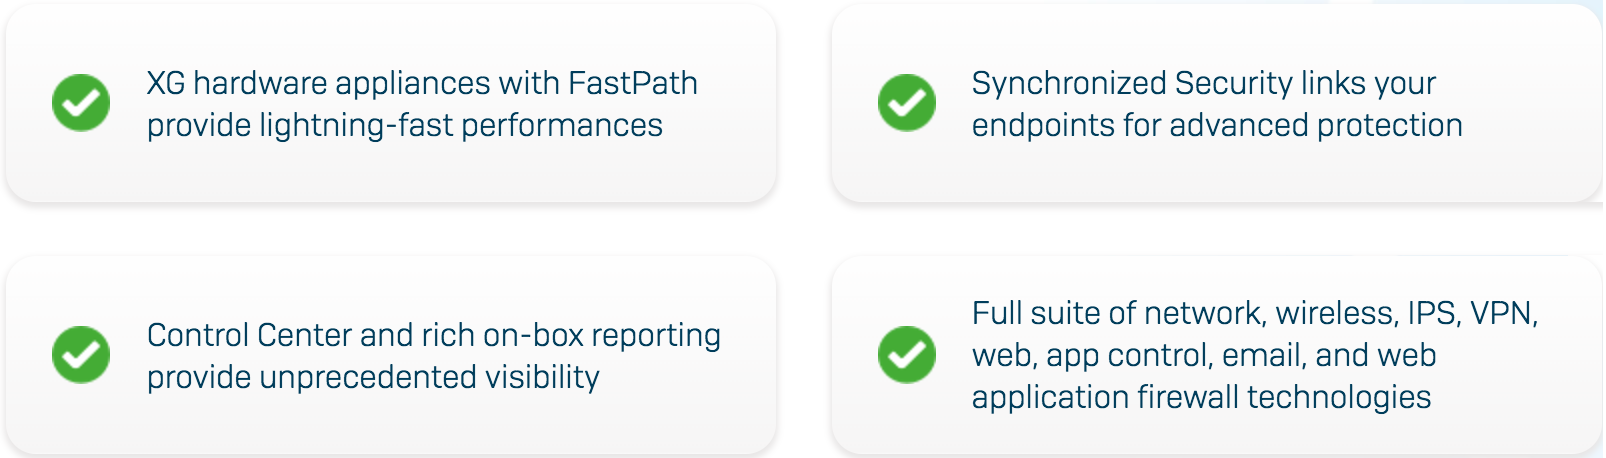This screenshot has height=458, width=1606.
Task: Click the 'XG' text in the first card
Action: [x=166, y=83]
